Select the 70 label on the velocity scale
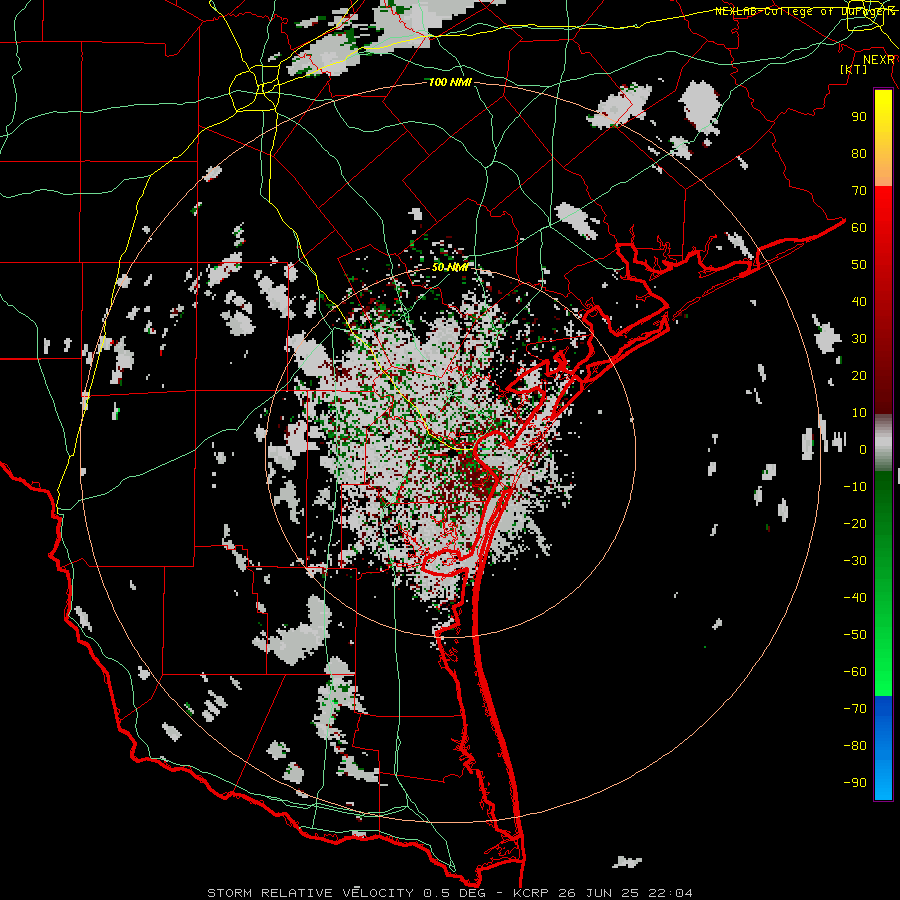The width and height of the screenshot is (900, 900). click(859, 191)
